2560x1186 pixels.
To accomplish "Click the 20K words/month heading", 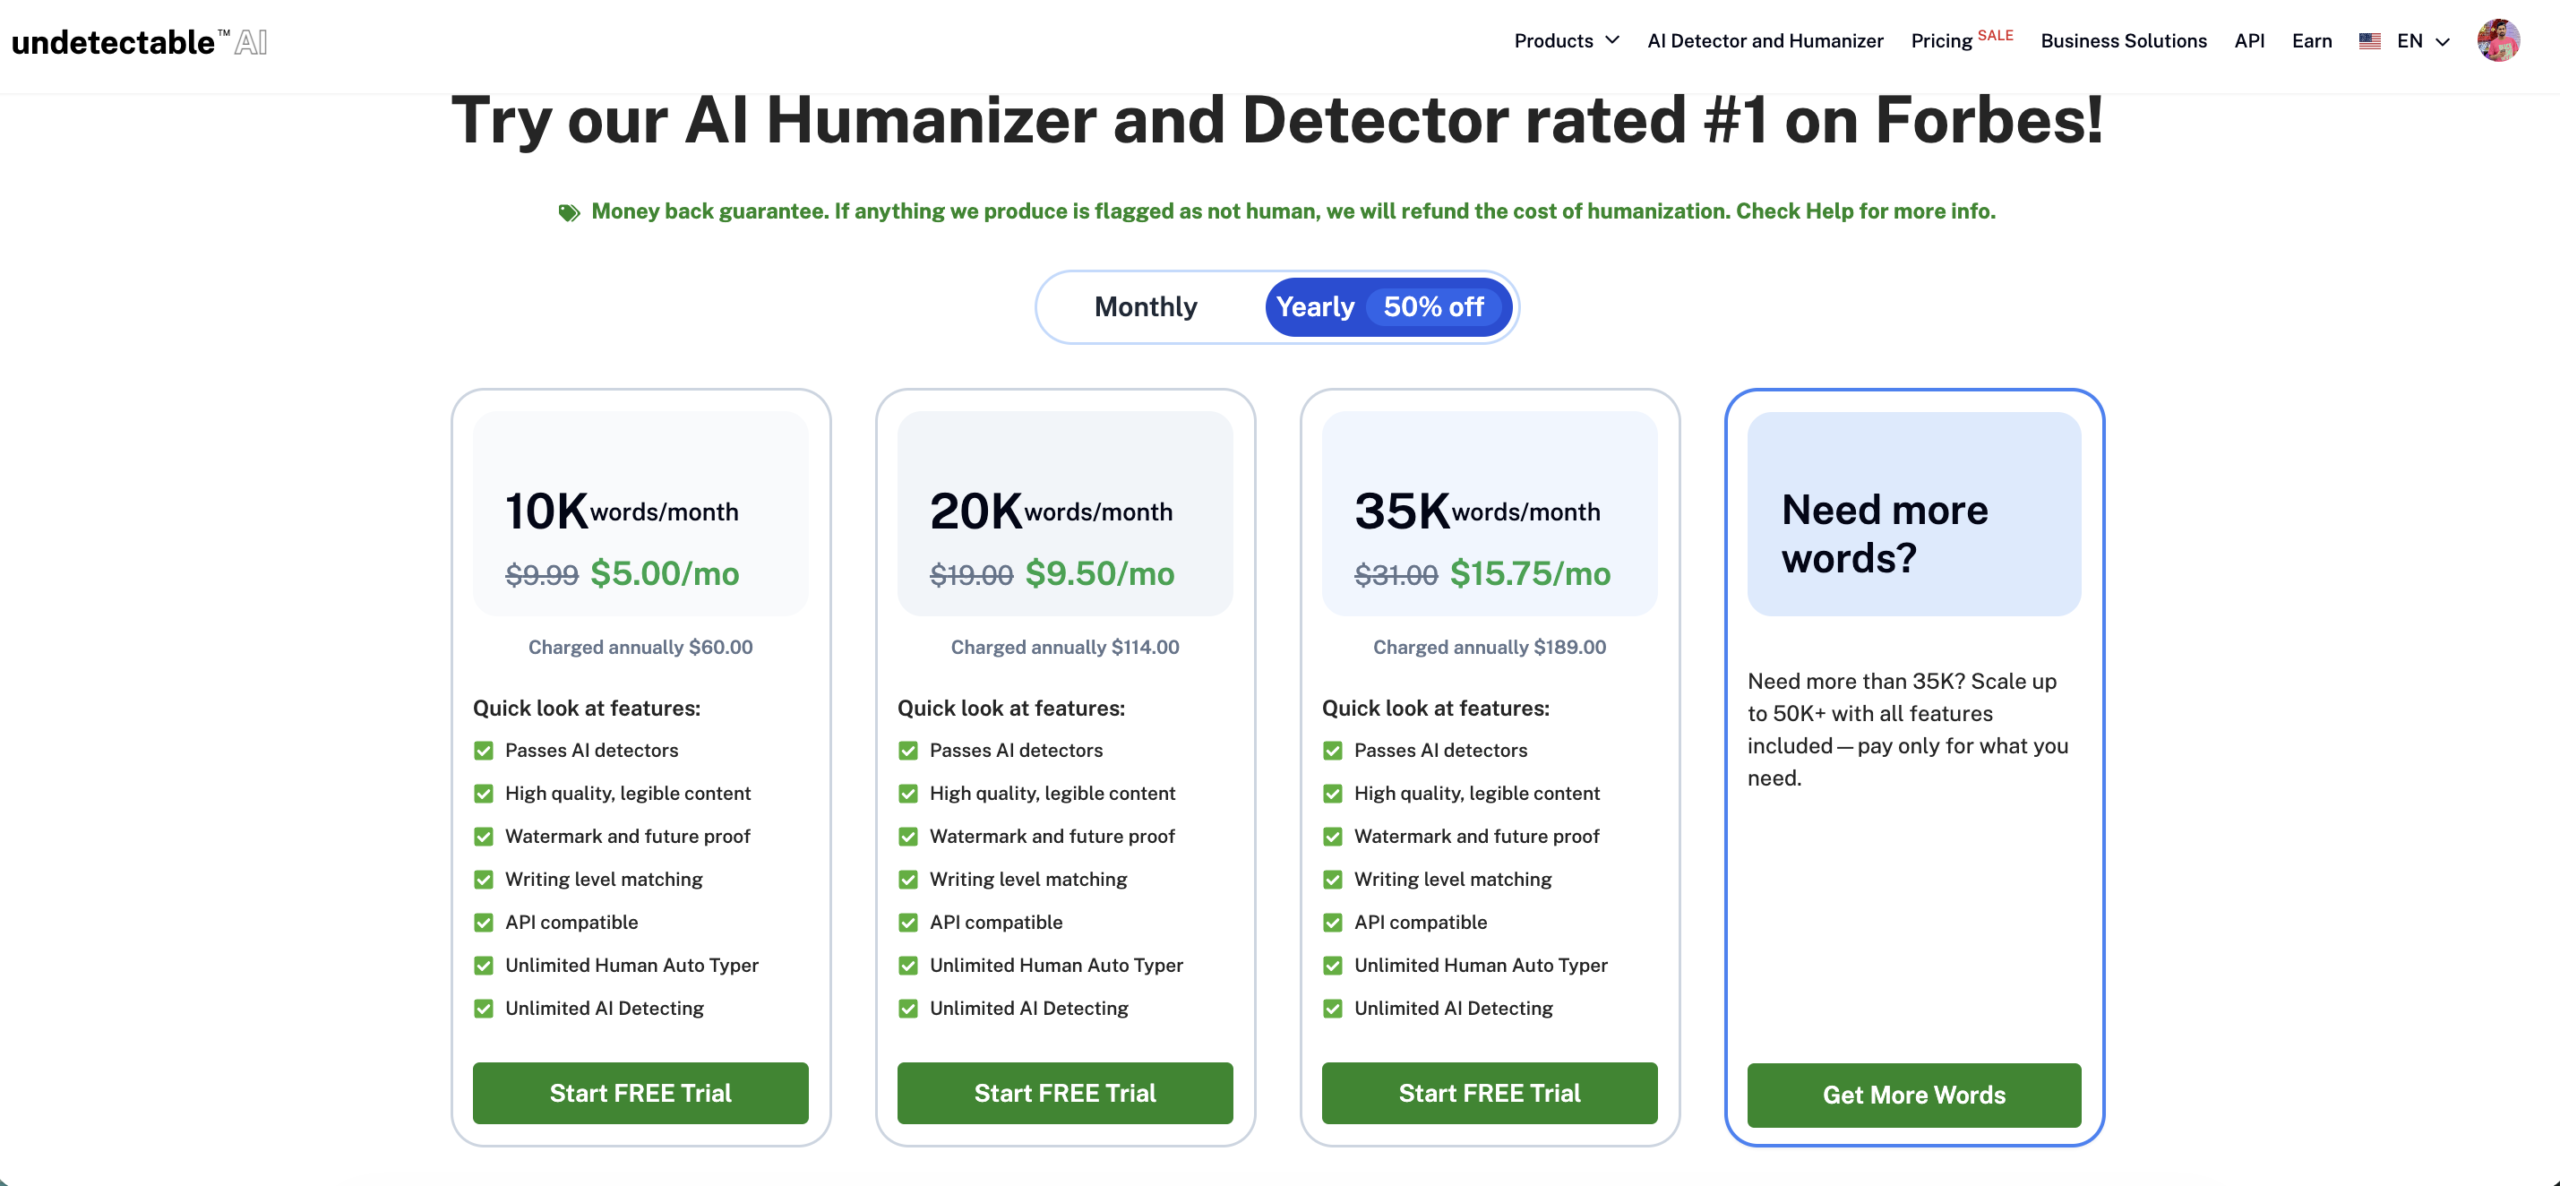I will pos(1051,511).
